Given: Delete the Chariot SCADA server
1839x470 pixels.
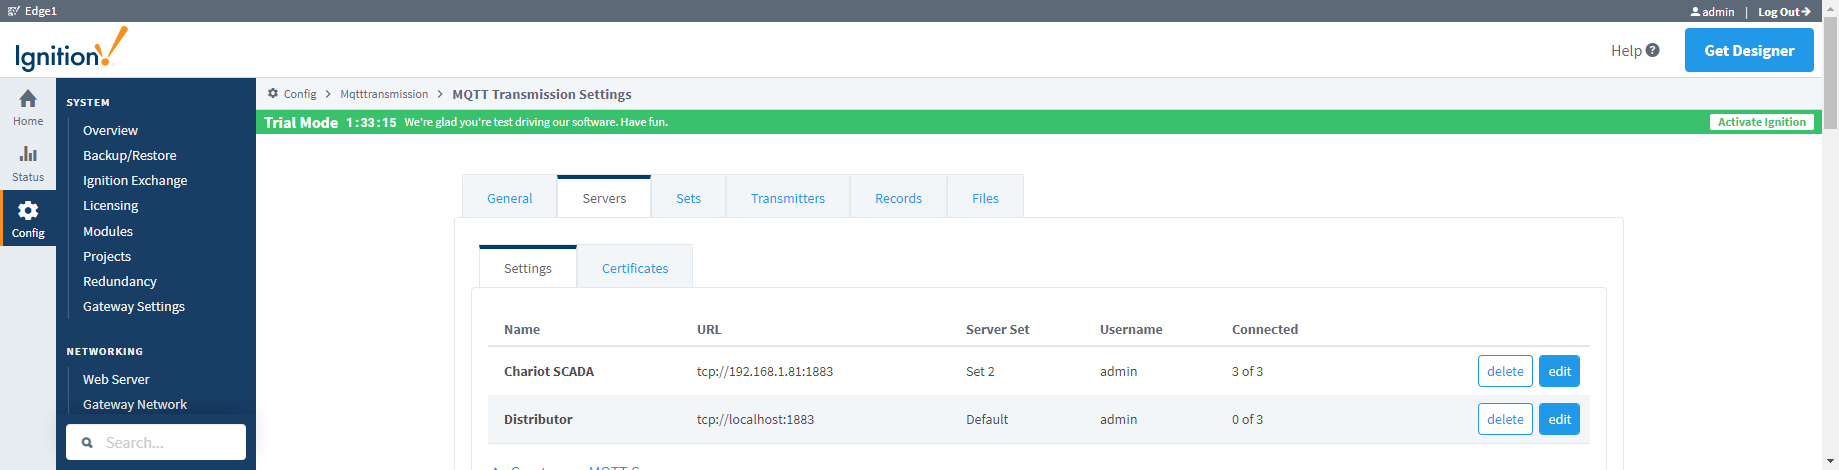Looking at the screenshot, I should click(x=1505, y=371).
